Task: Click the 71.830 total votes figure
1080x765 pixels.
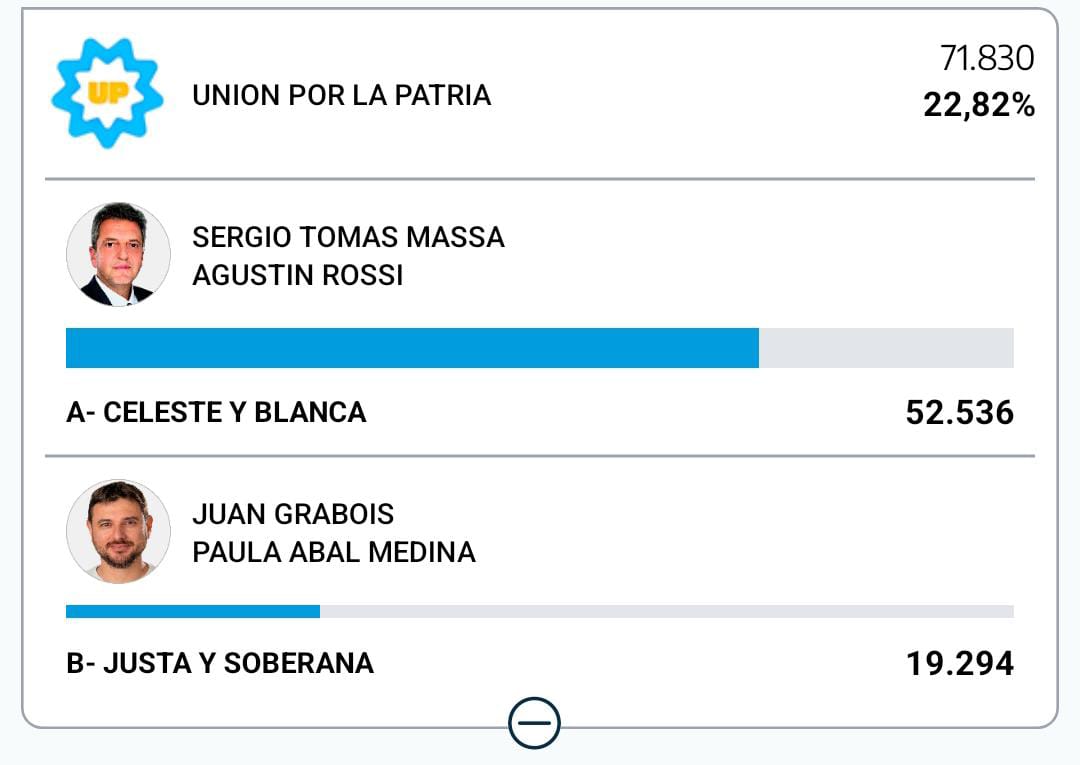Action: tap(986, 59)
